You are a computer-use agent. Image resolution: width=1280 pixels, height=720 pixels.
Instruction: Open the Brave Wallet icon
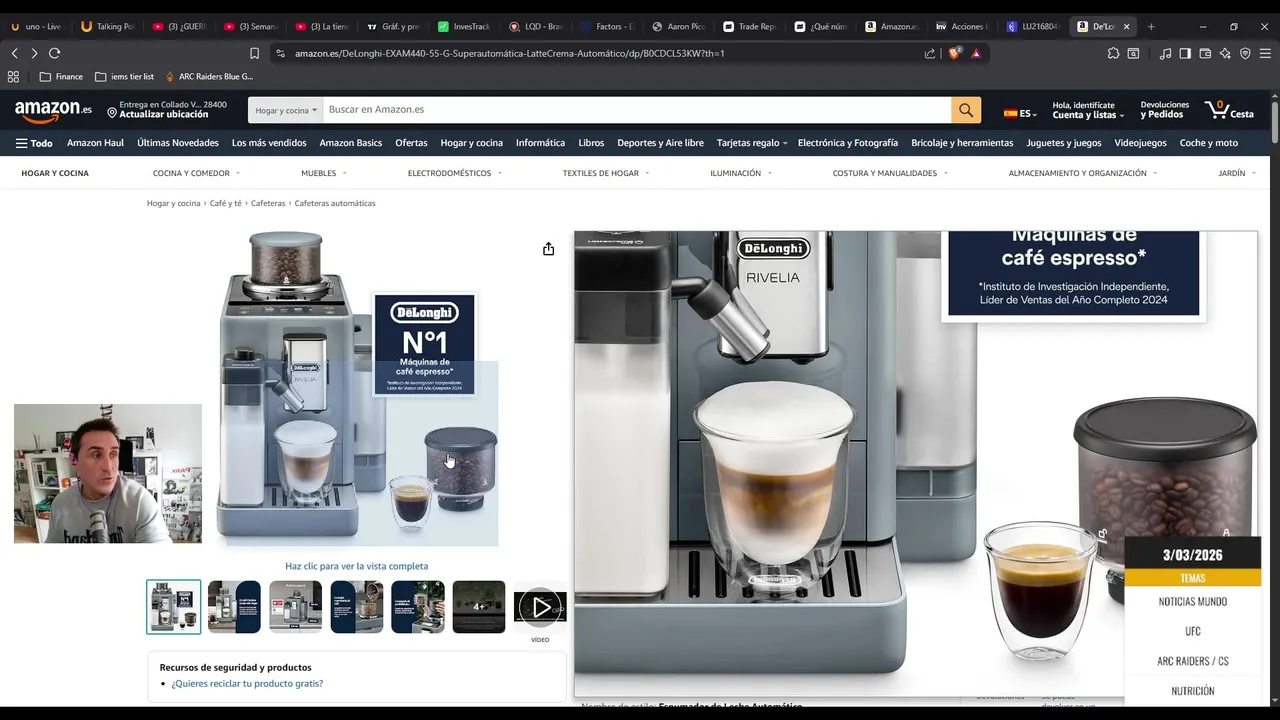[x=1205, y=53]
